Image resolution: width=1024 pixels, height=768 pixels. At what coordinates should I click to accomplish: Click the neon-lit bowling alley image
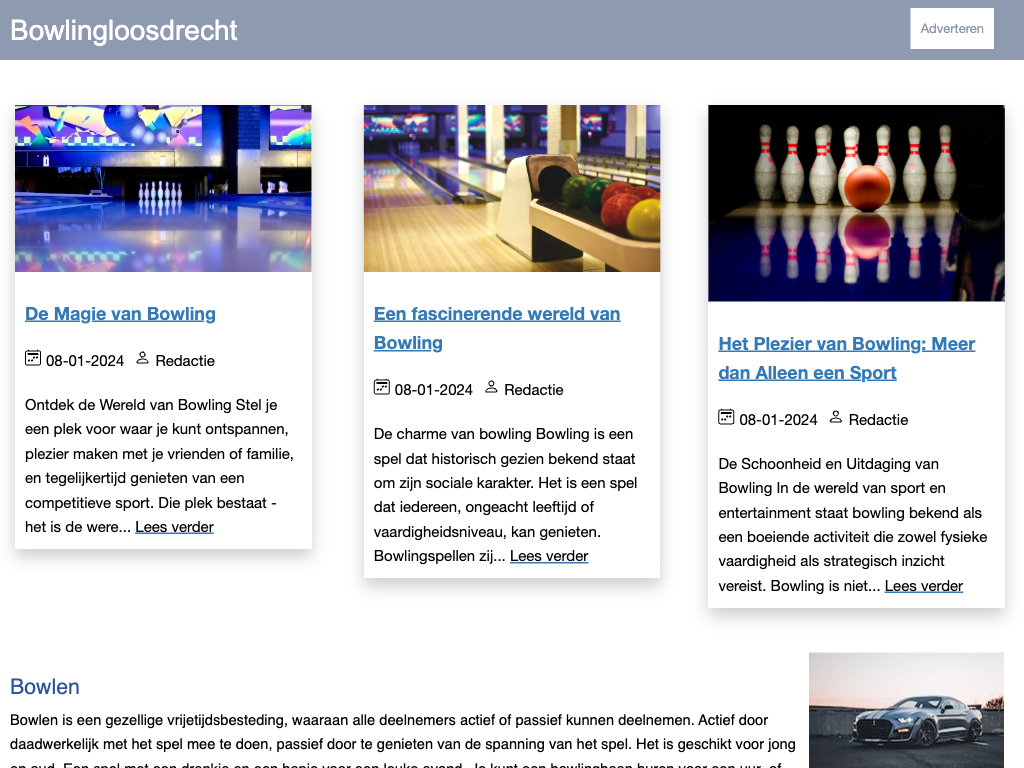pos(163,188)
